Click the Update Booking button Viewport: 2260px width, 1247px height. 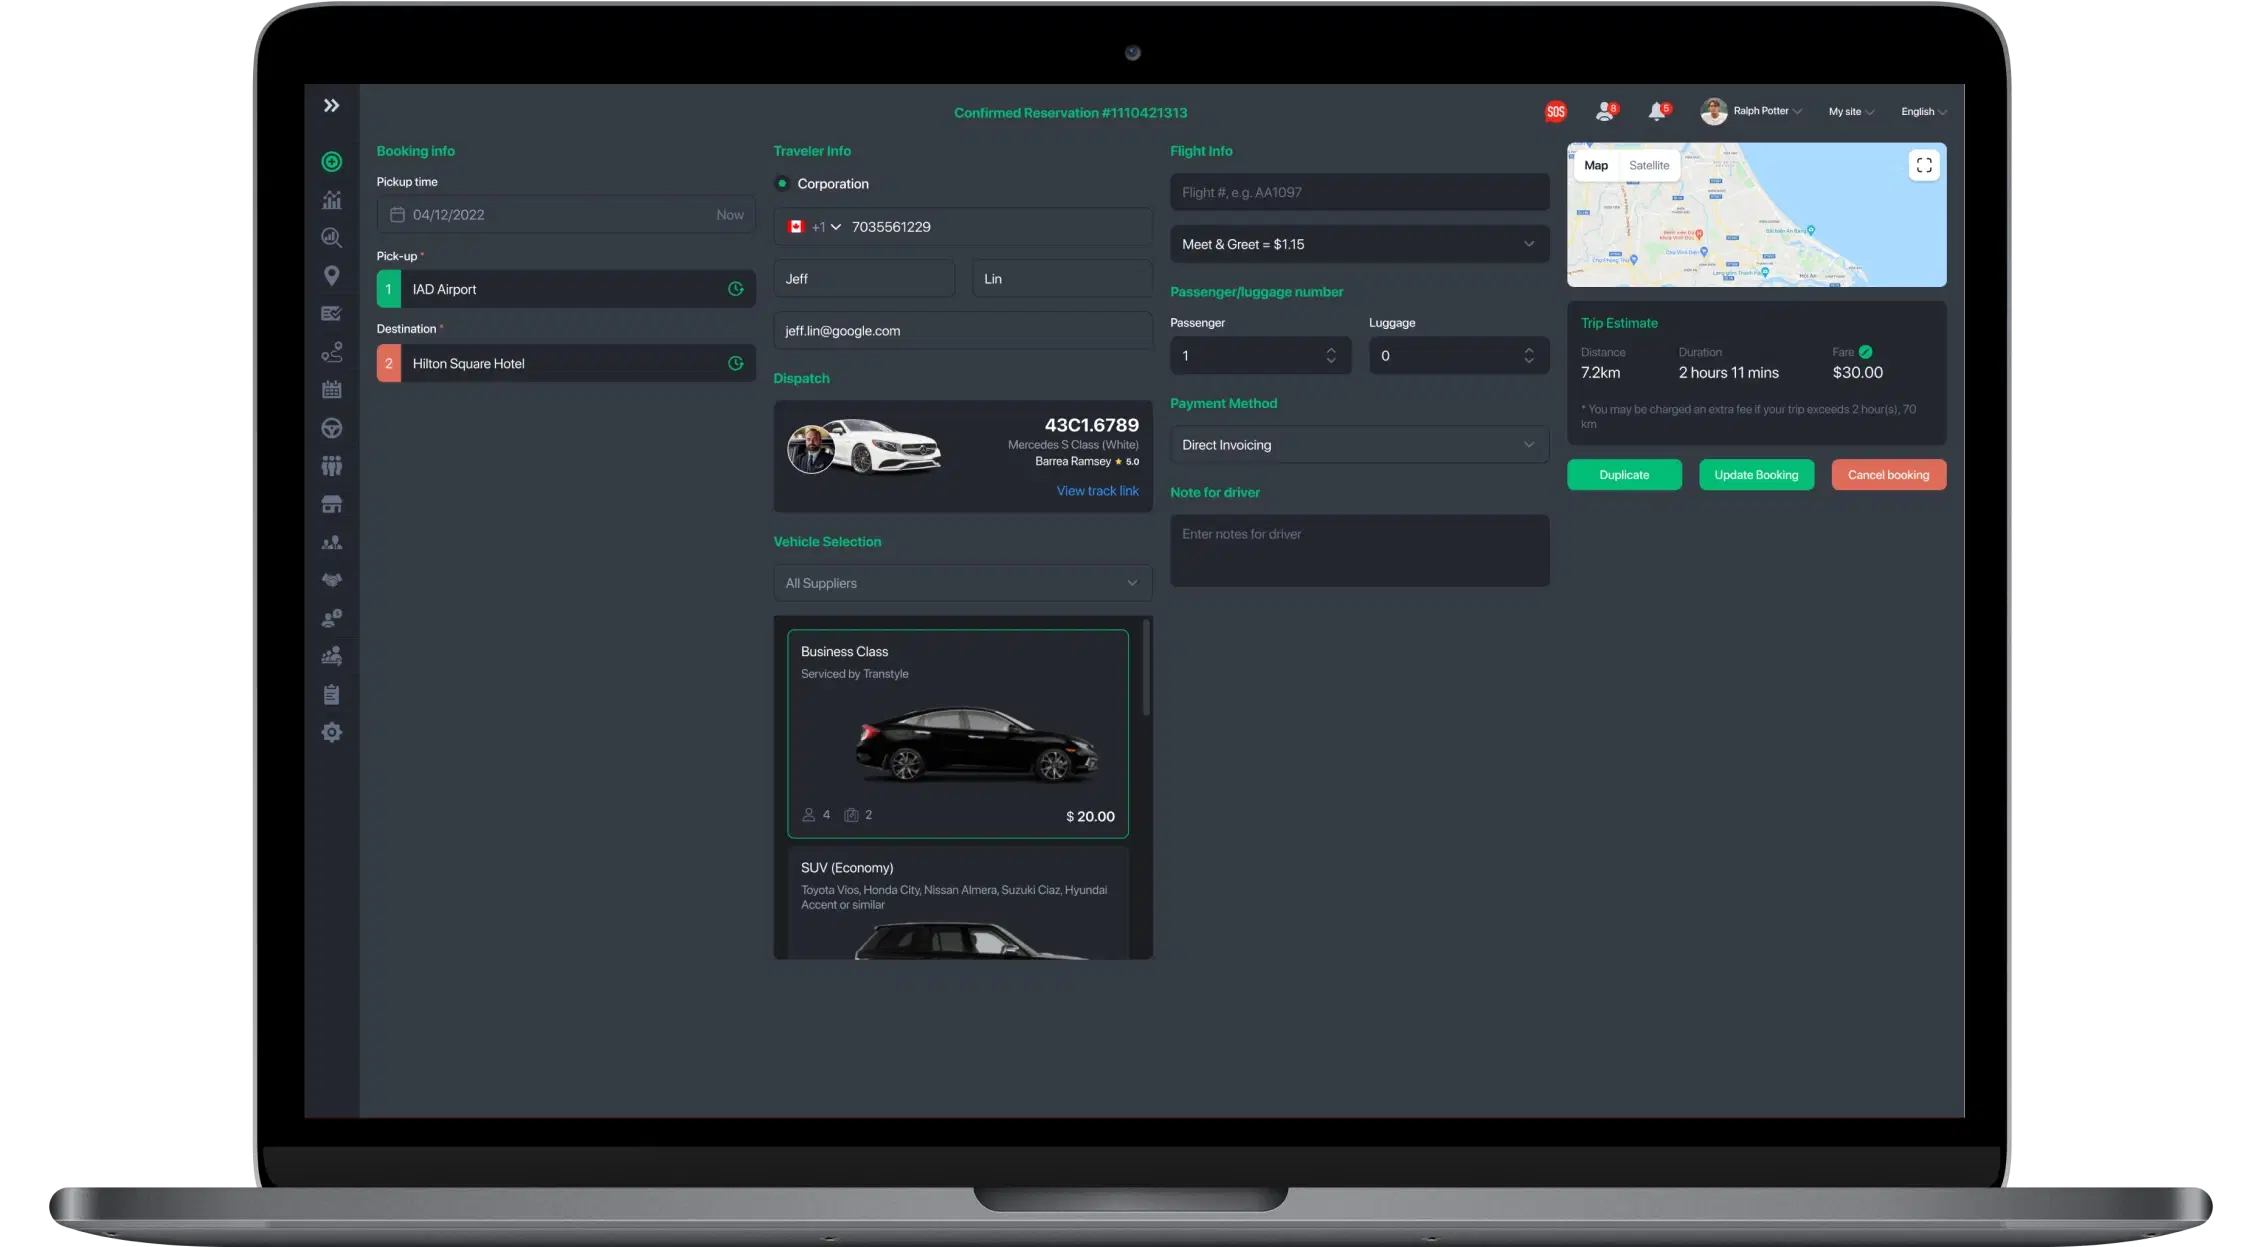point(1756,475)
